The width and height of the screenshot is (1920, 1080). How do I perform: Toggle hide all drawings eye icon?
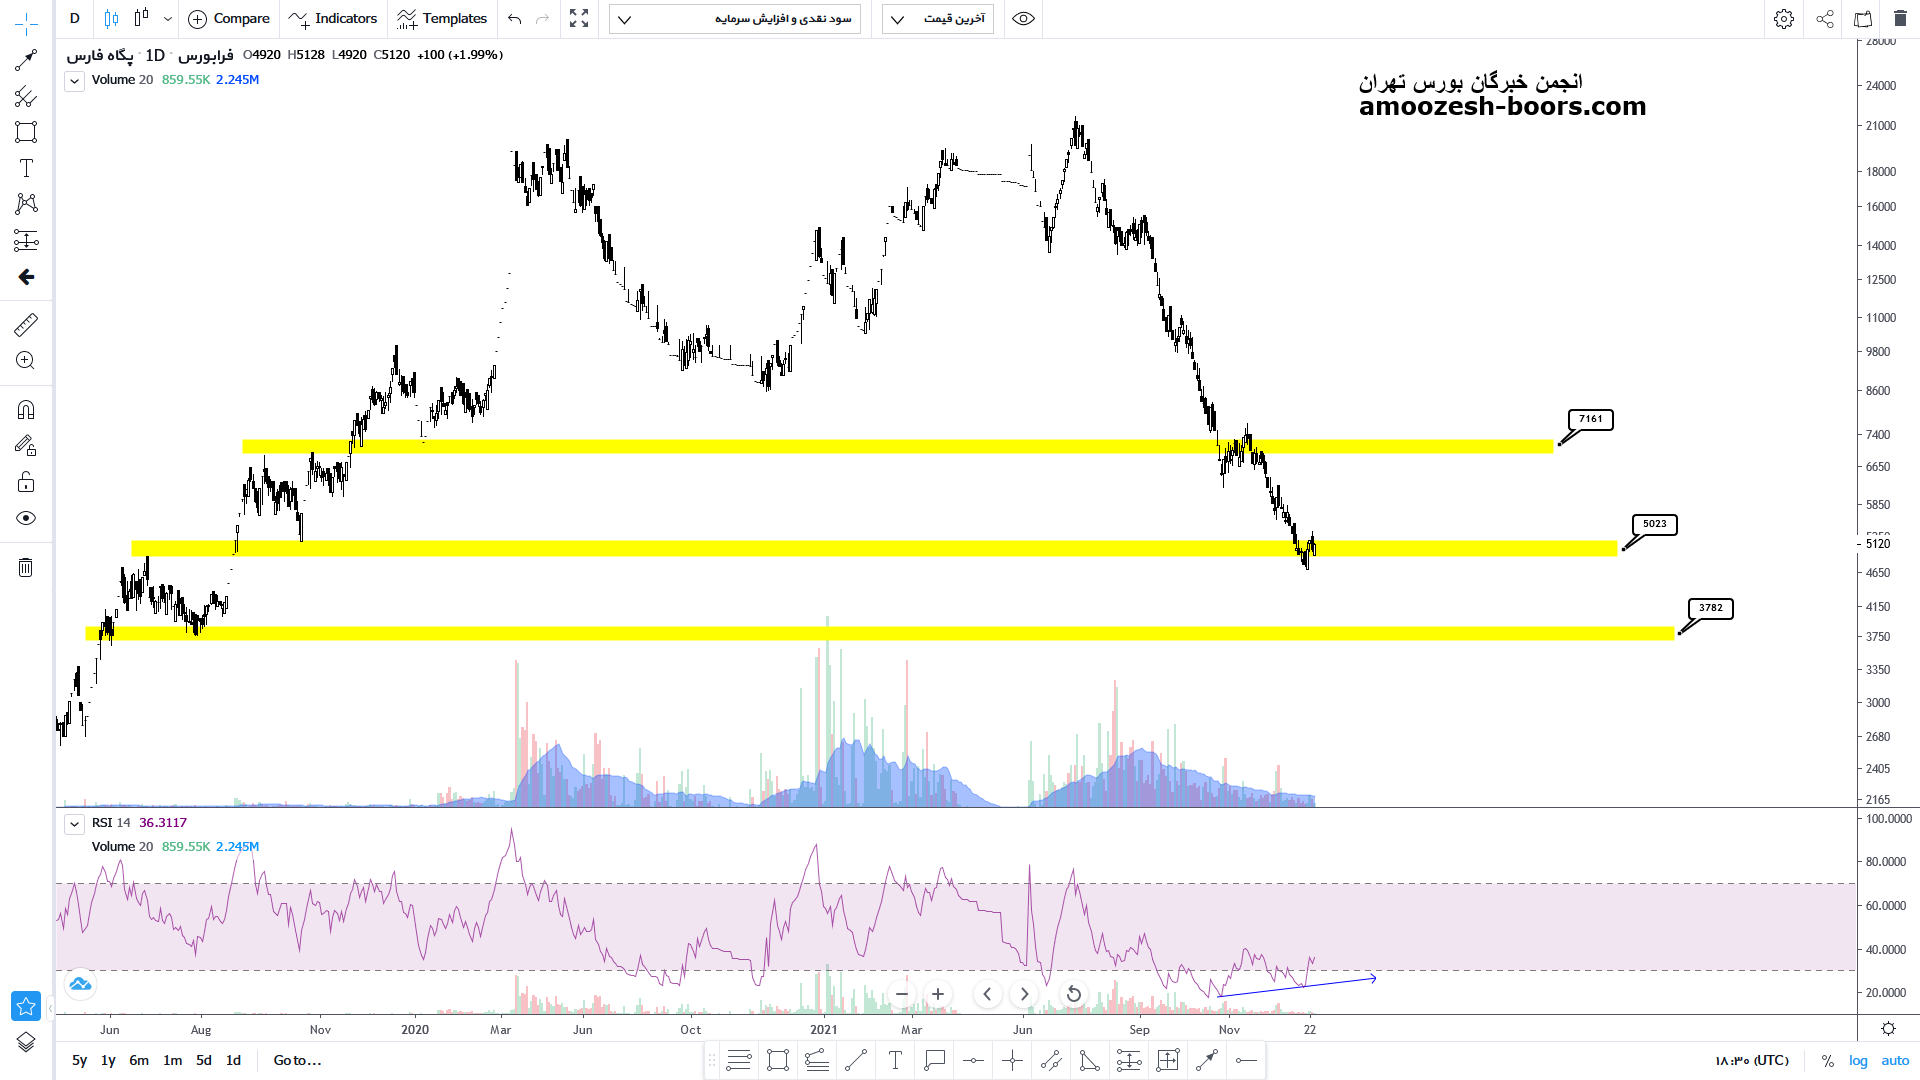pyautogui.click(x=26, y=518)
